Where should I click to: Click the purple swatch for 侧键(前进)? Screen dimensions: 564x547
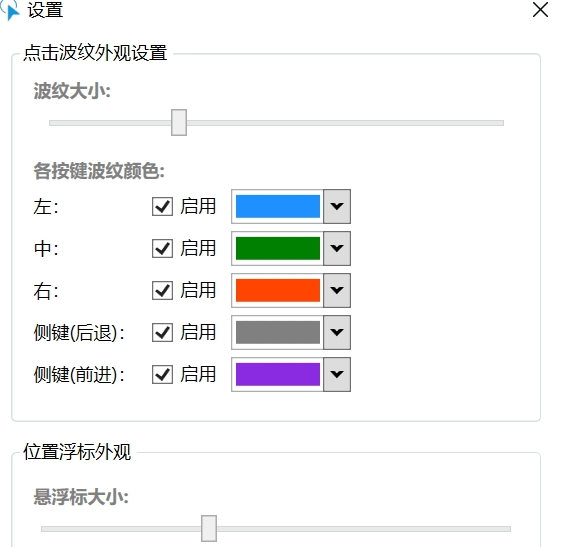point(278,374)
